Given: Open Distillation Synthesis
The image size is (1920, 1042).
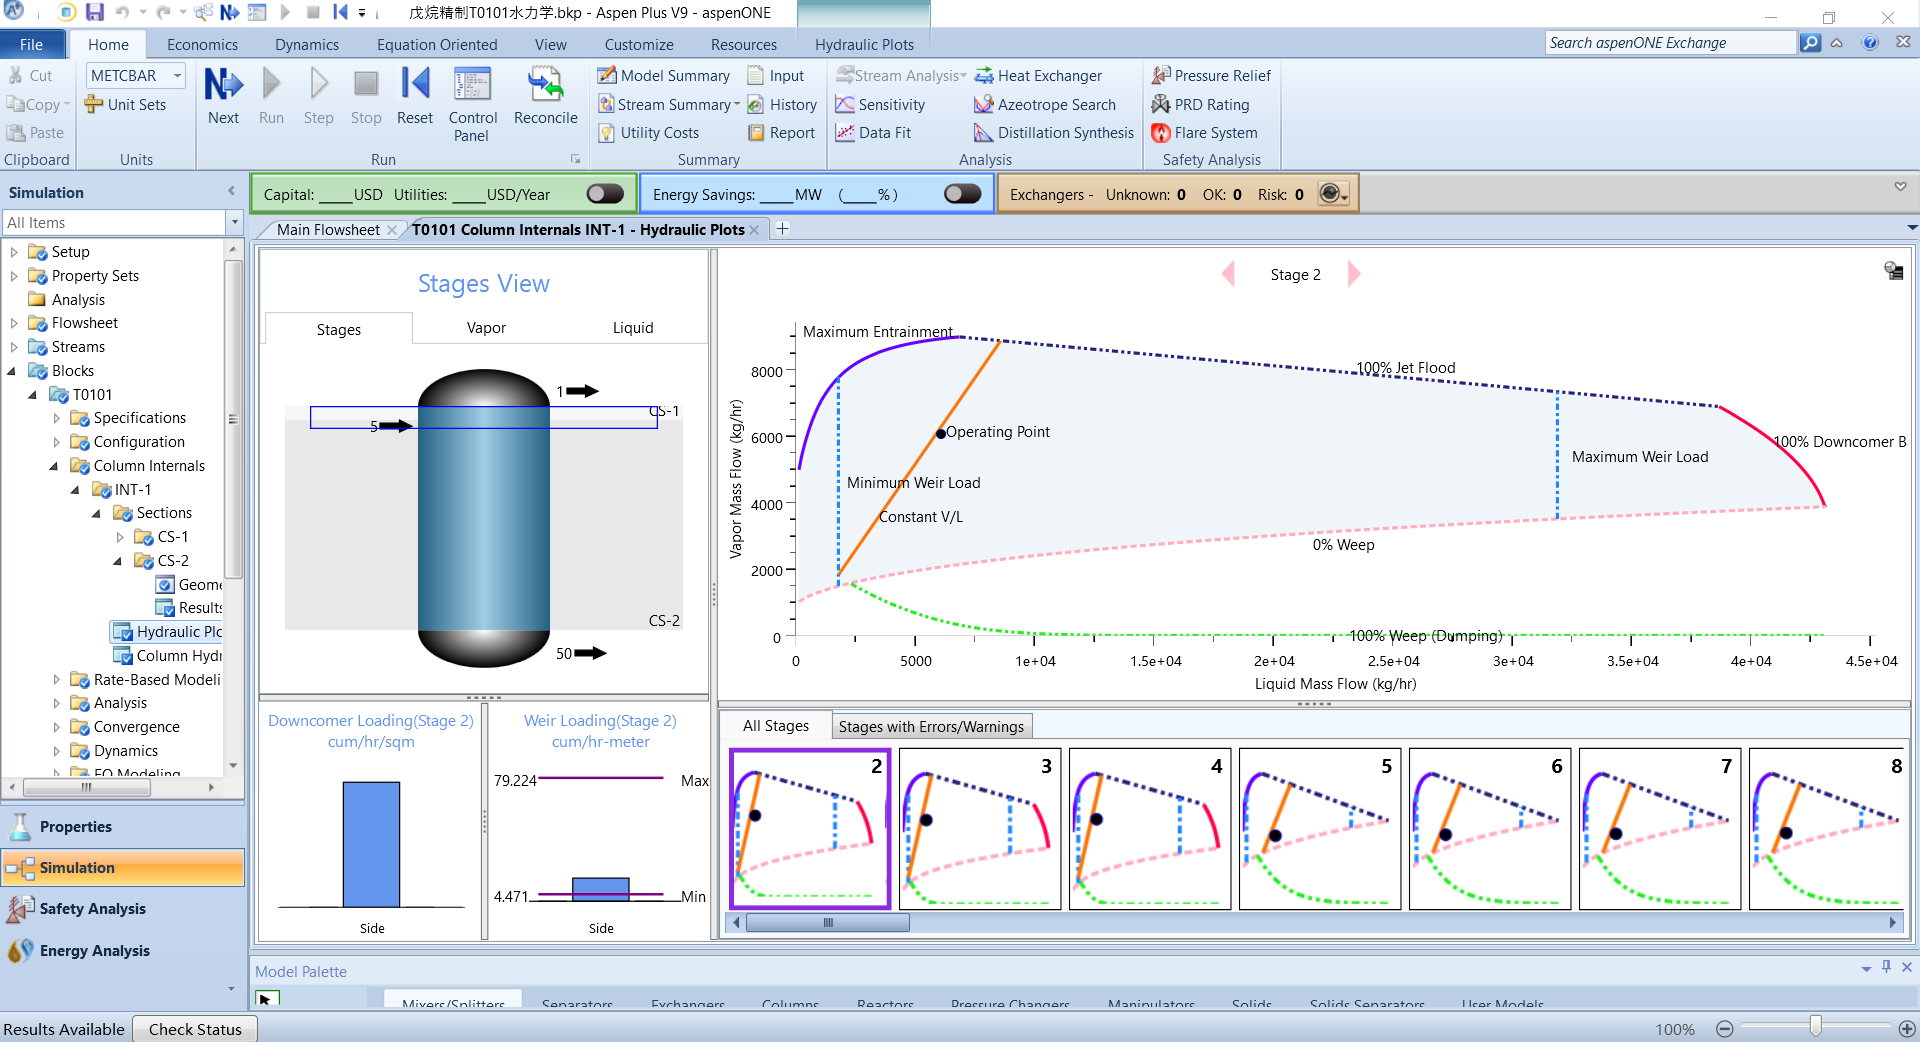Looking at the screenshot, I should 1054,133.
